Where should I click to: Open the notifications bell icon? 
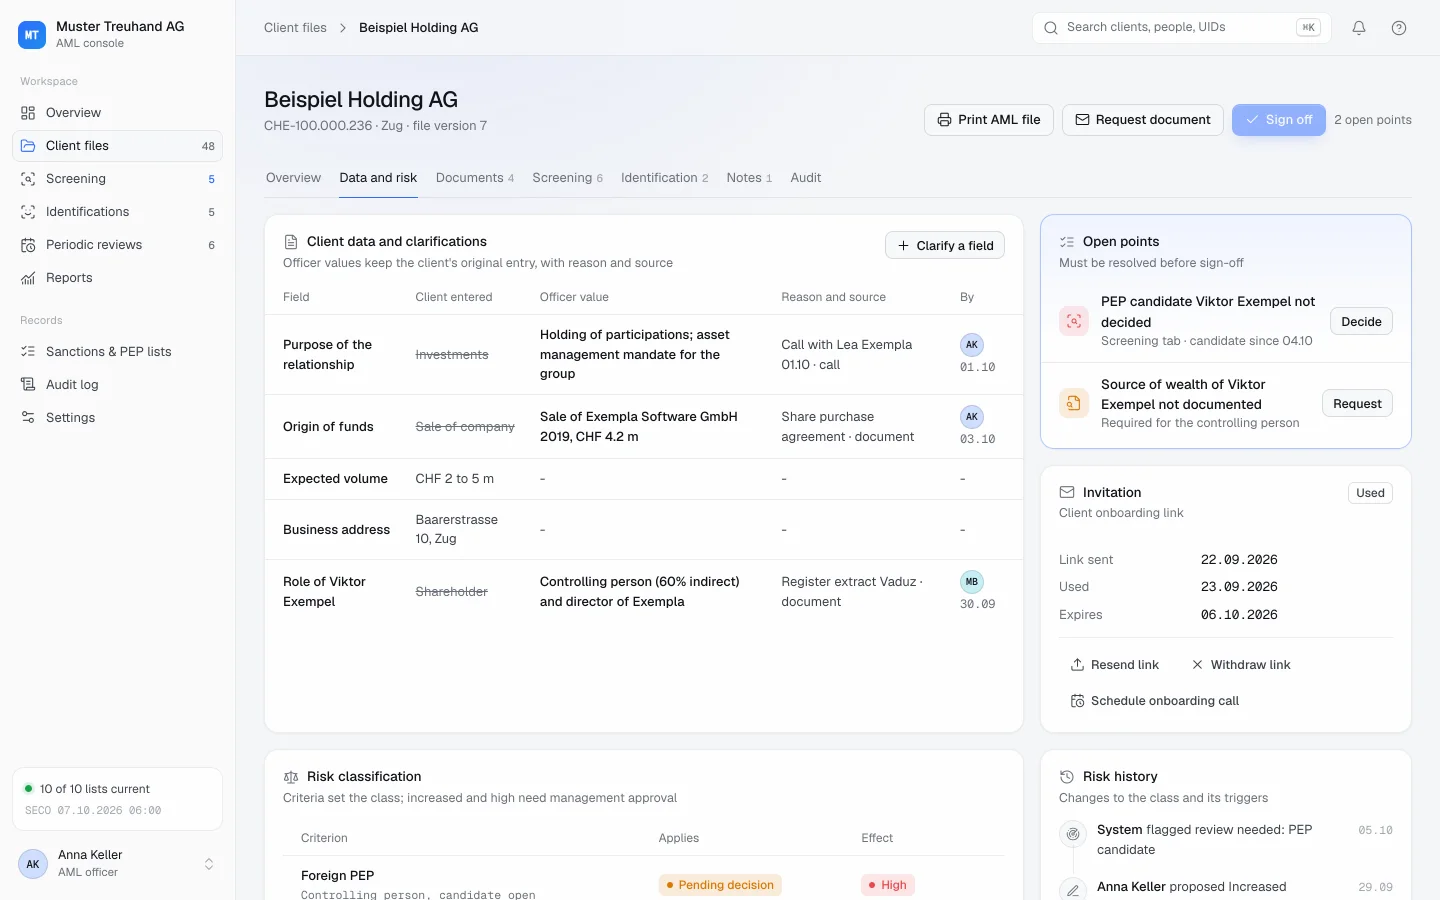click(1359, 28)
